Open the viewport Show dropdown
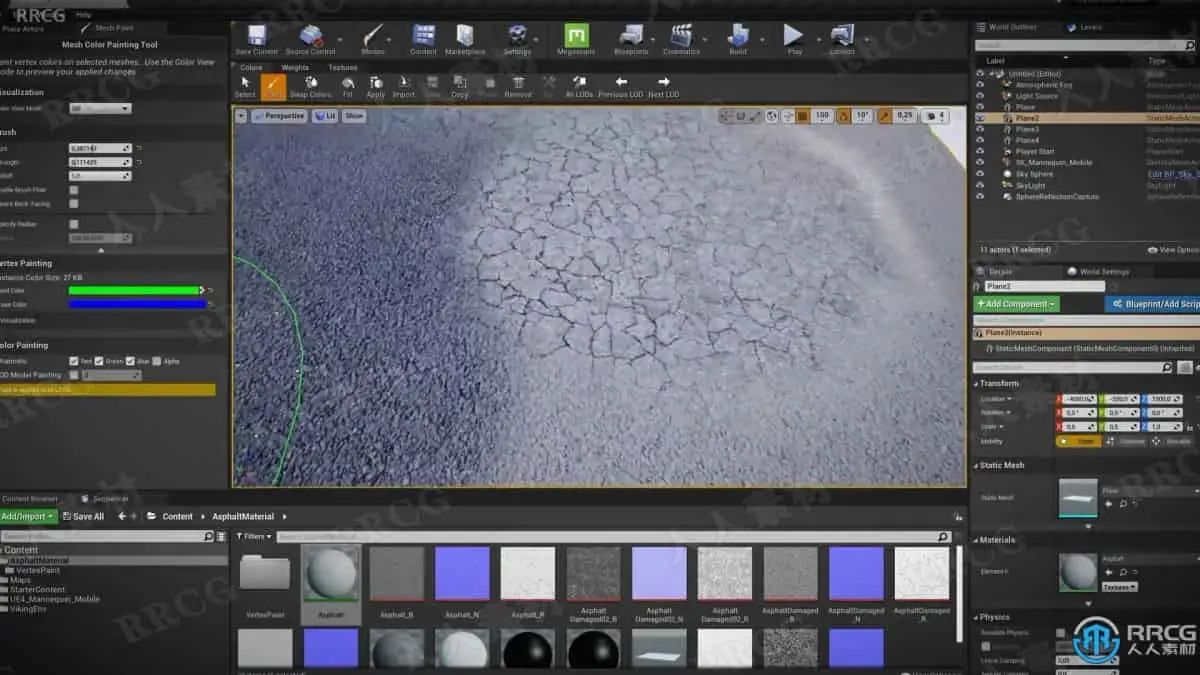 pos(354,116)
